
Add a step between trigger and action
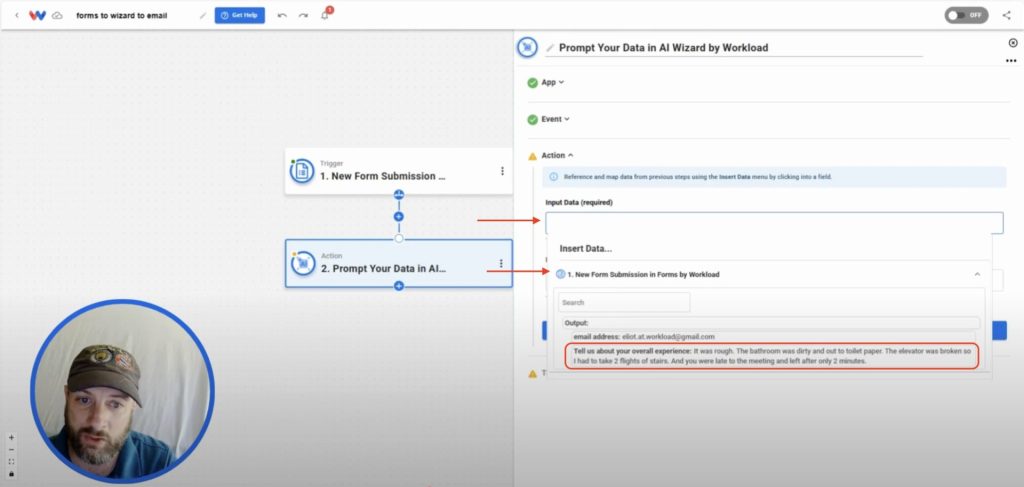click(x=399, y=216)
